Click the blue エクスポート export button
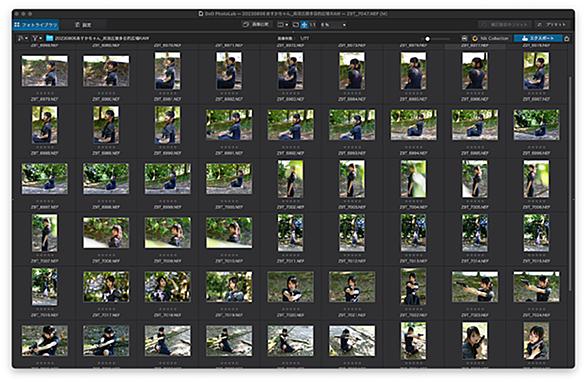The width and height of the screenshot is (586, 382). click(x=538, y=38)
